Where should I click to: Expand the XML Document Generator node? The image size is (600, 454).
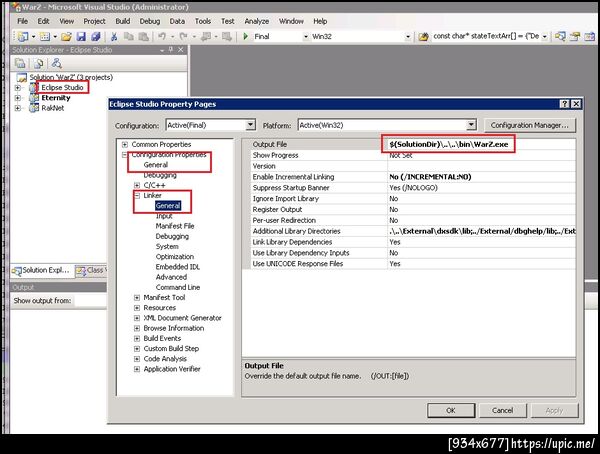(137, 318)
